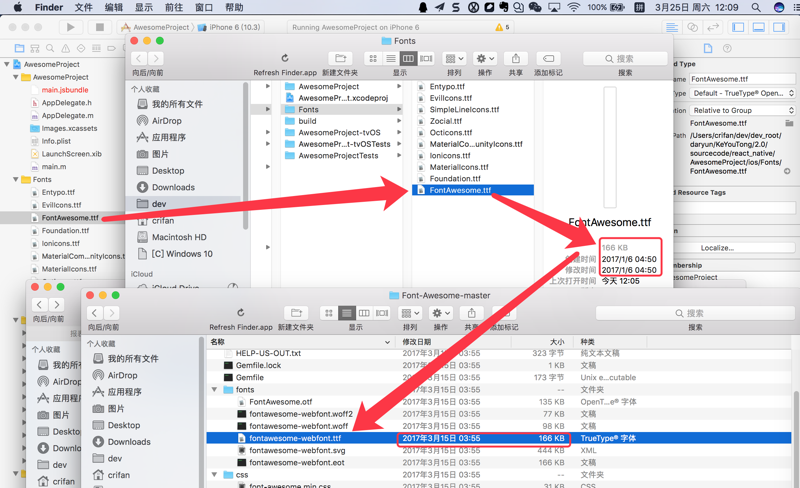Screen dimensions: 800x488
Task: Select the Xcode standard editor icon
Action: tap(672, 27)
